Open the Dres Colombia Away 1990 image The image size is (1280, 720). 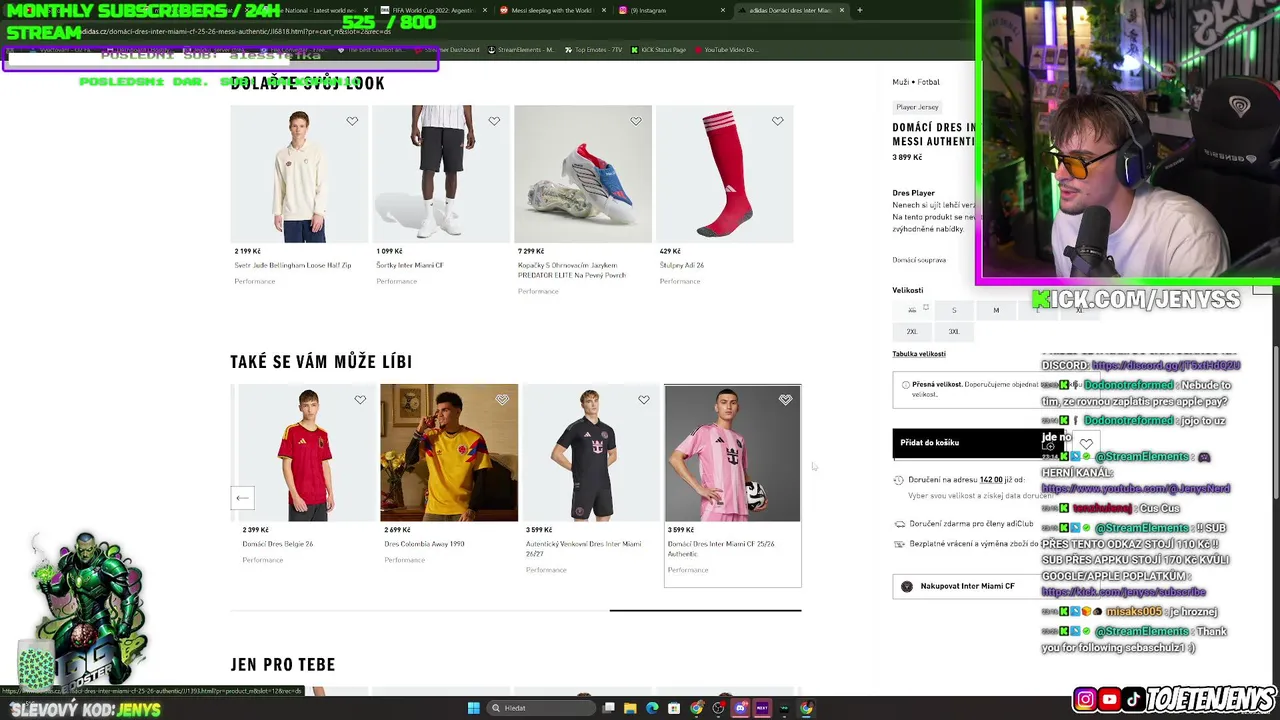pos(449,453)
